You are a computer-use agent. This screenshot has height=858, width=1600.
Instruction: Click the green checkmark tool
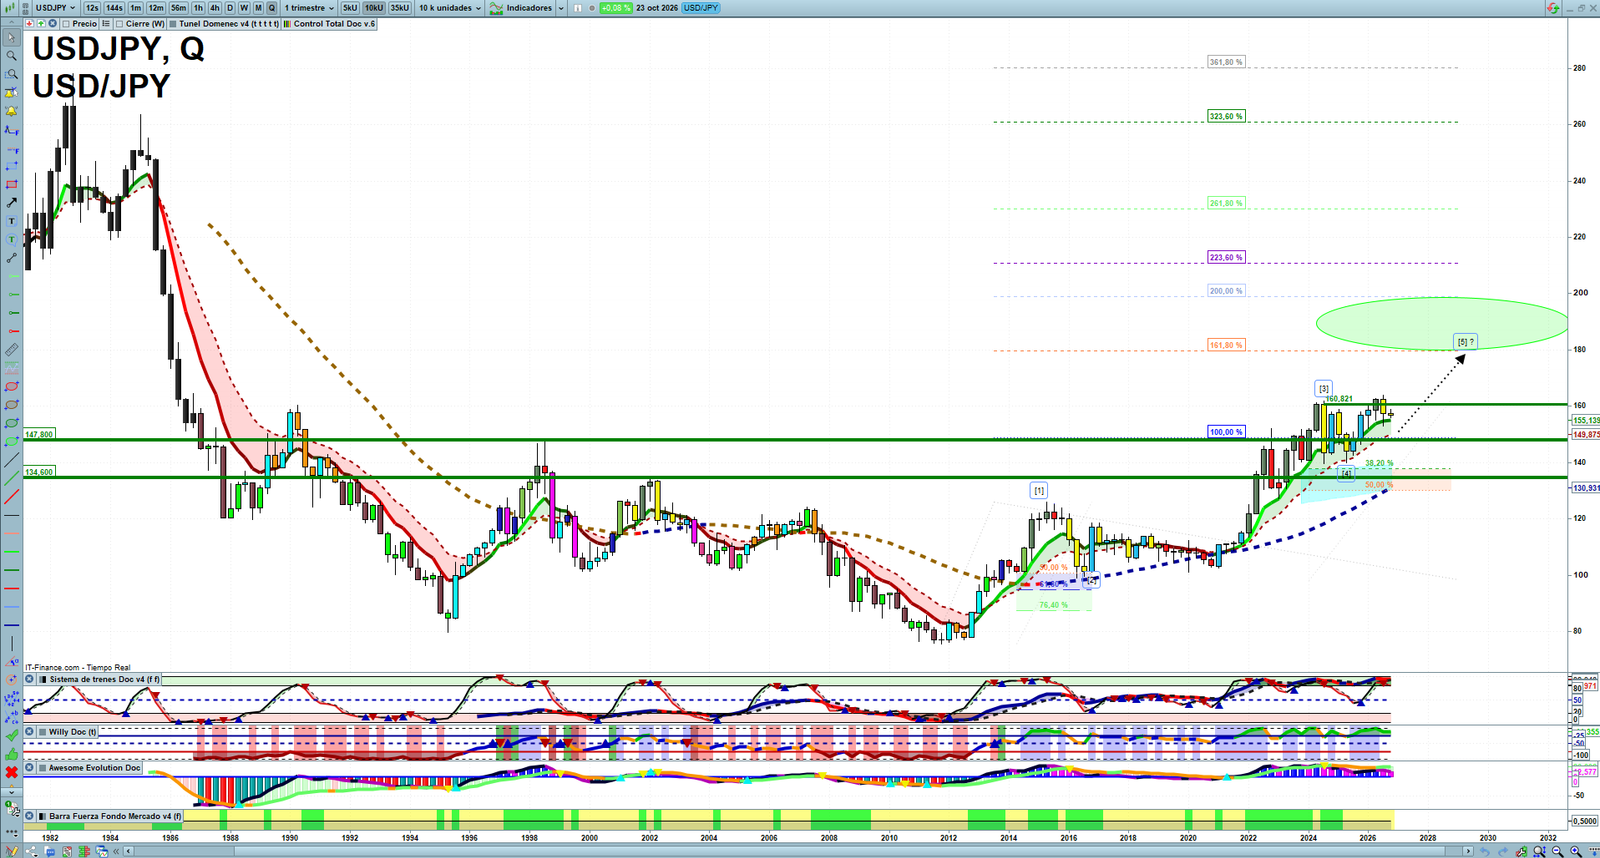tap(12, 735)
